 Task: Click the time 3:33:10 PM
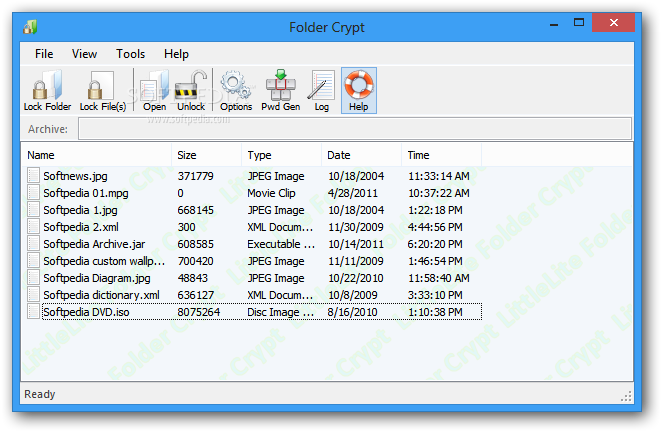pos(435,295)
